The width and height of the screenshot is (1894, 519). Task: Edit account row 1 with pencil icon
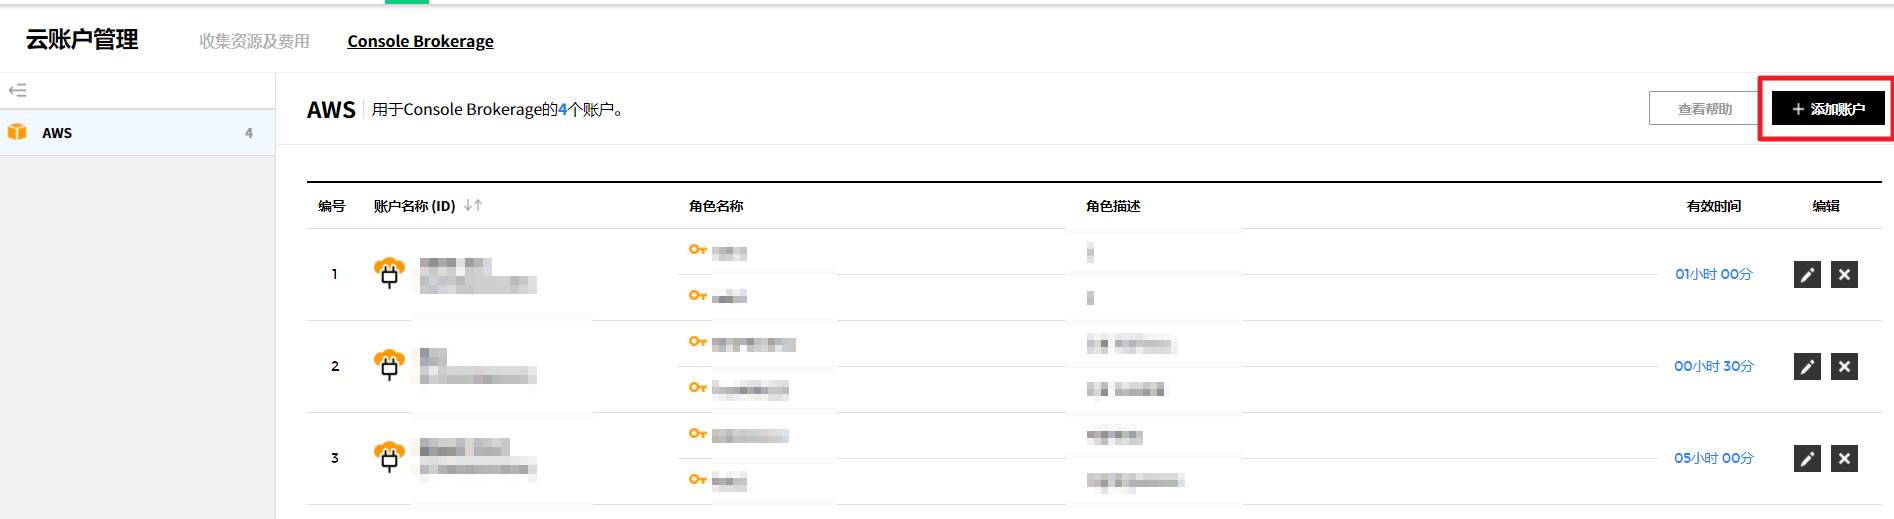click(x=1807, y=275)
